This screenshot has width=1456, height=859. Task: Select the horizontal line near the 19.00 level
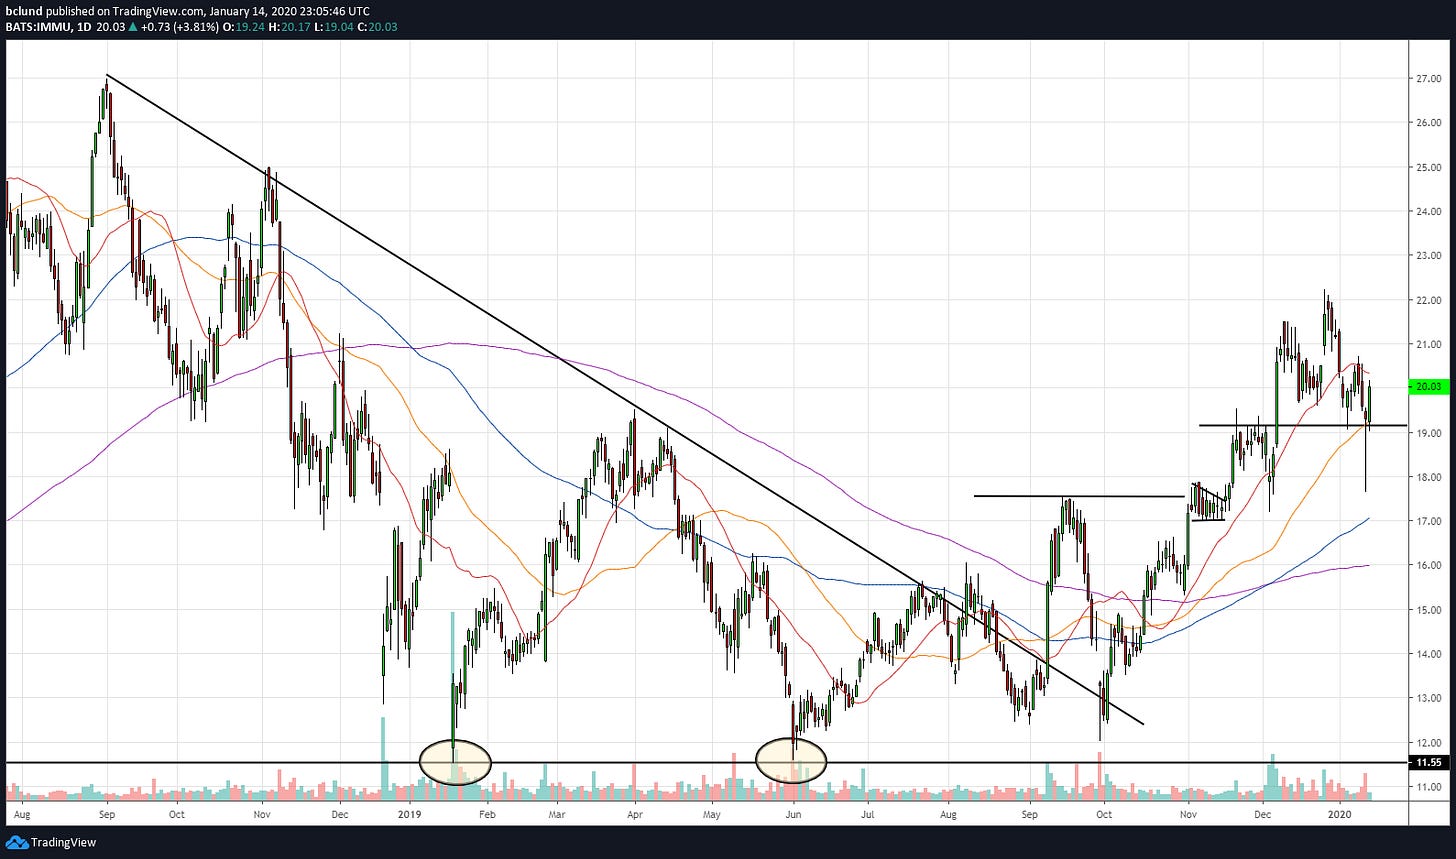click(x=1300, y=426)
